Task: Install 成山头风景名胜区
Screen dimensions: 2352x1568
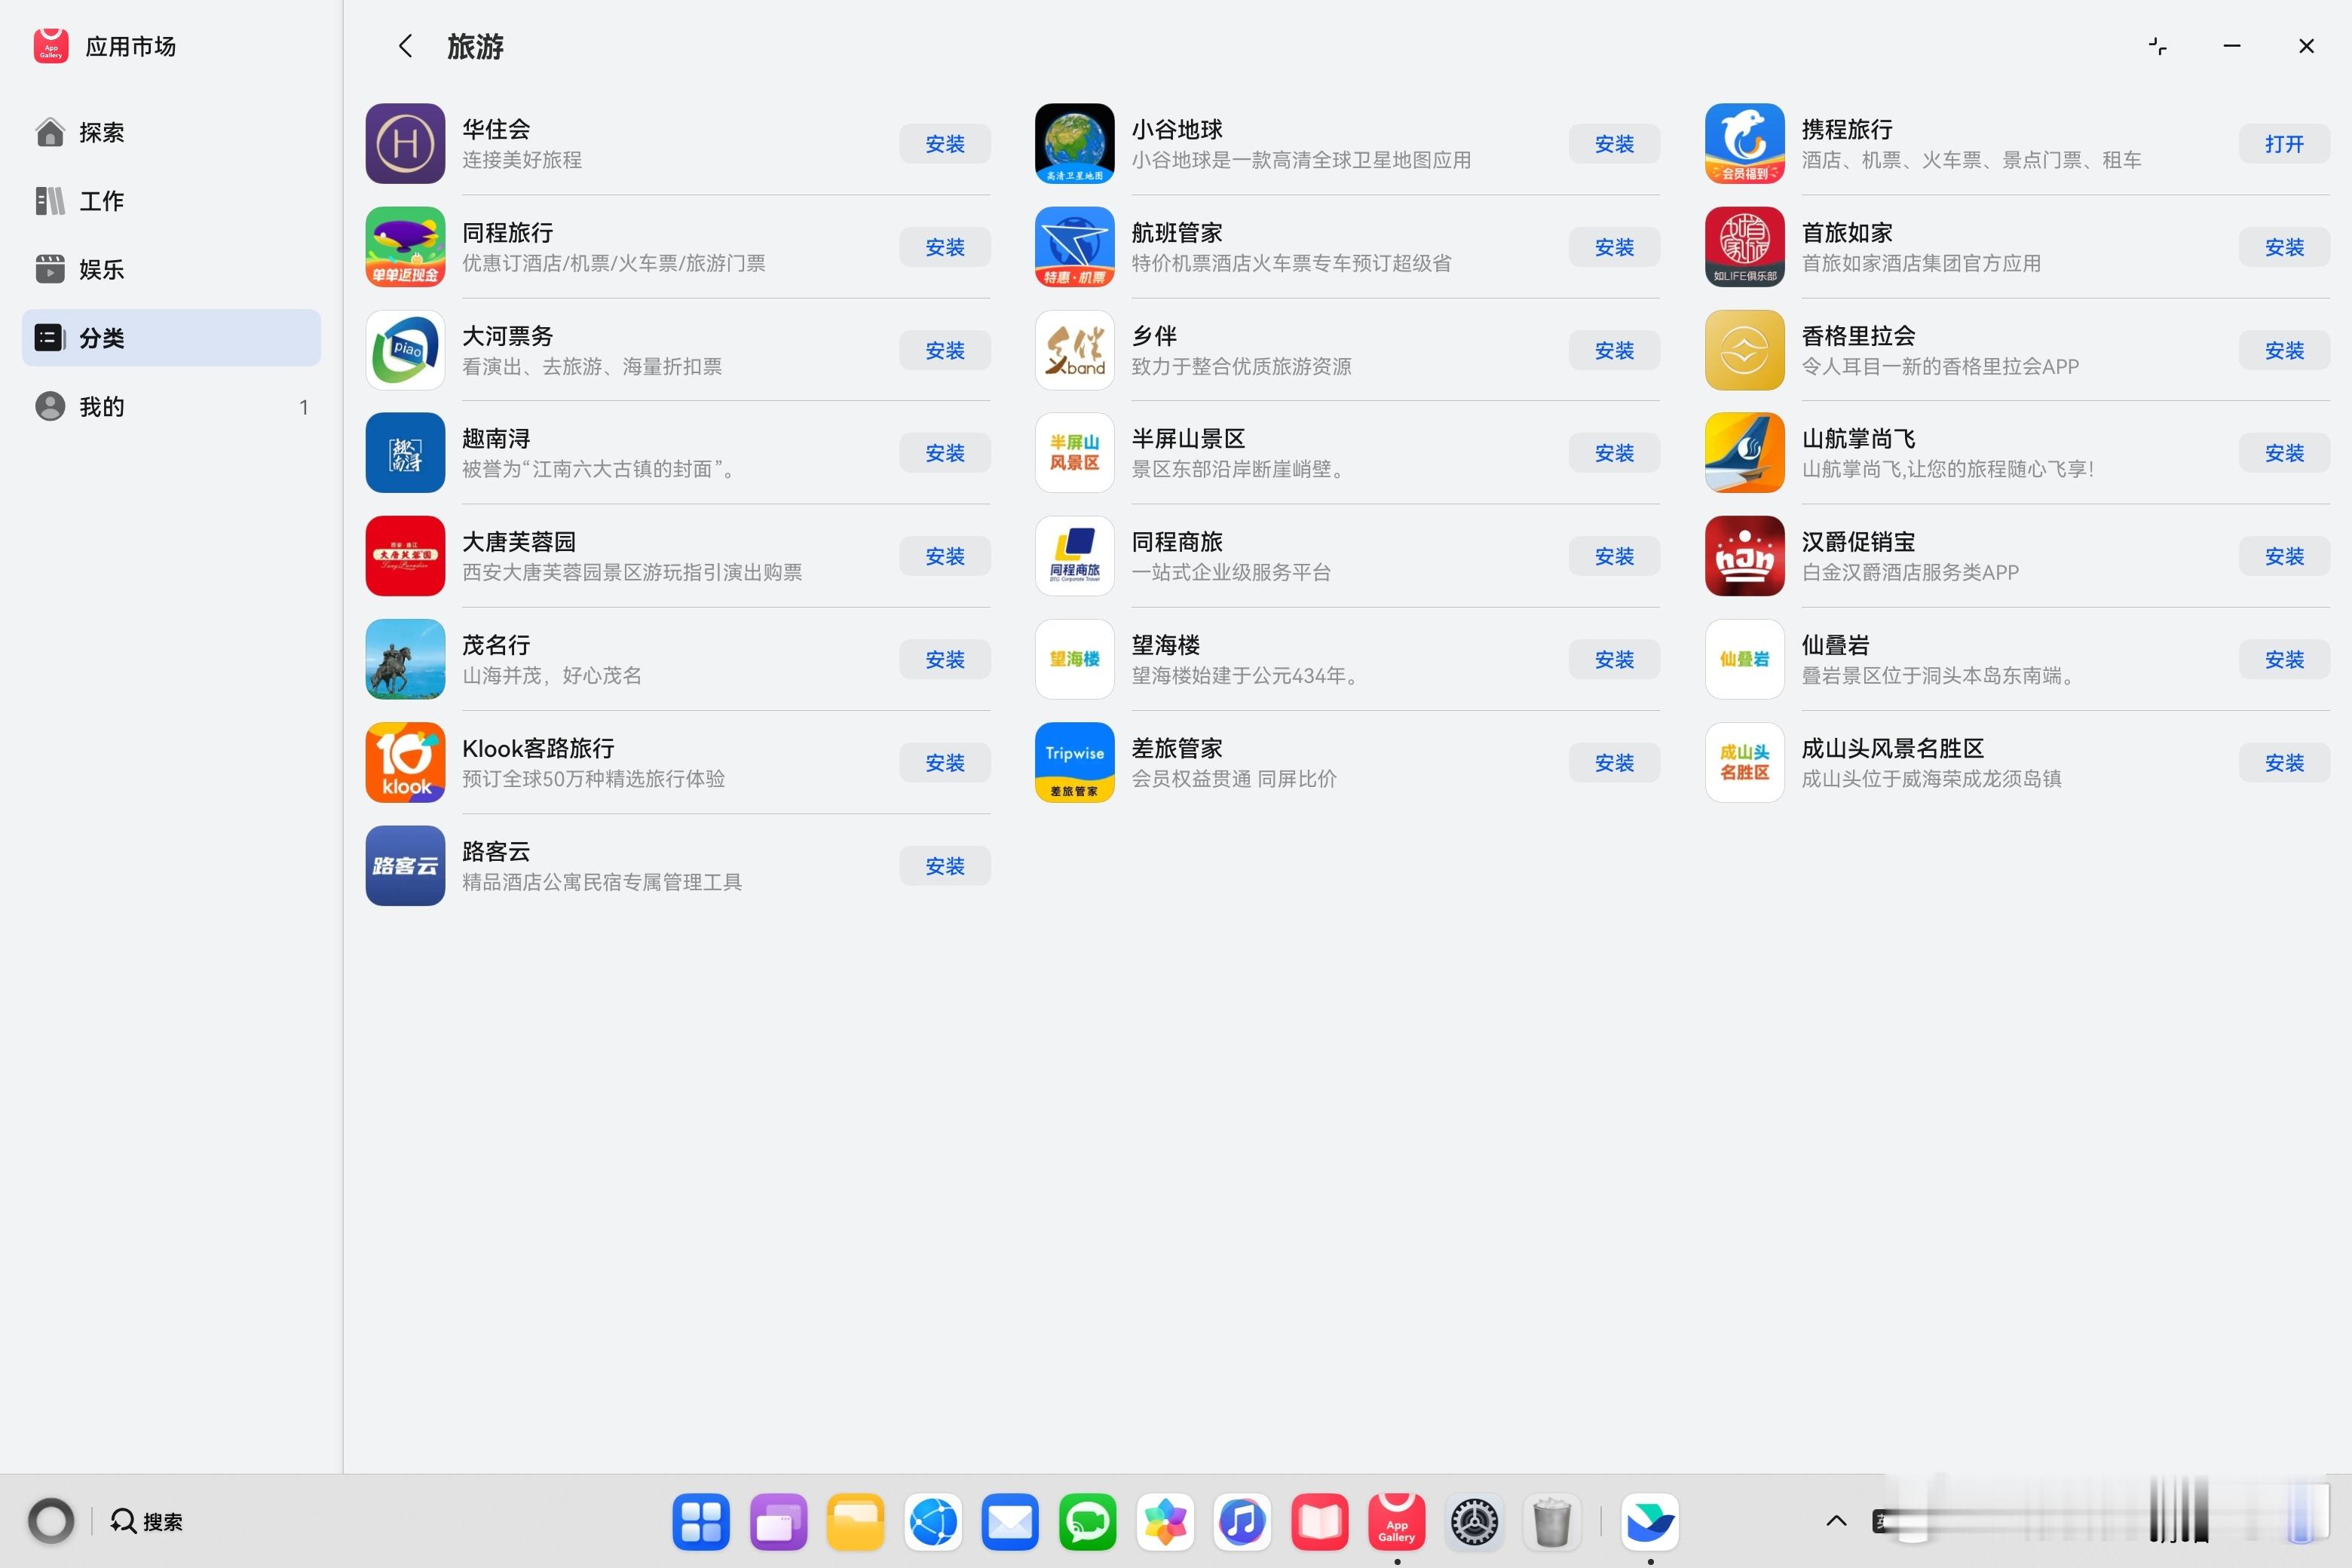Action: 2284,763
